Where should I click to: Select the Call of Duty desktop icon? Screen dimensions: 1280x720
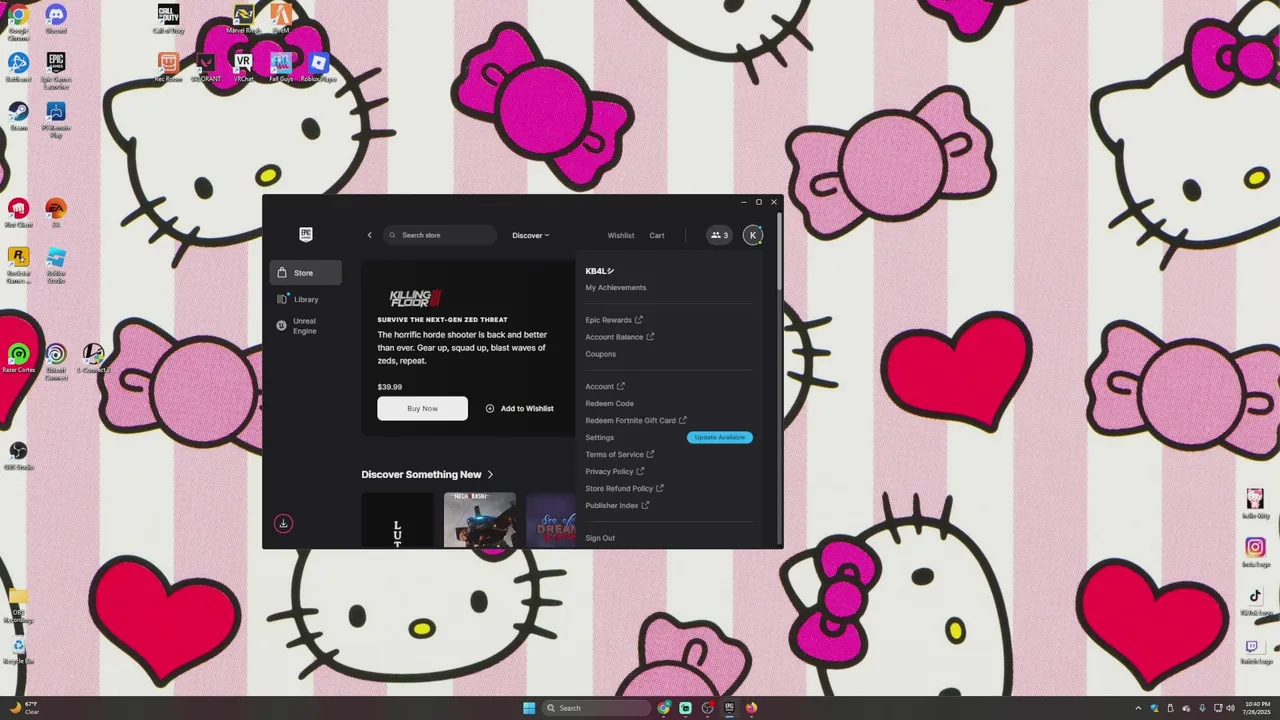tap(168, 19)
